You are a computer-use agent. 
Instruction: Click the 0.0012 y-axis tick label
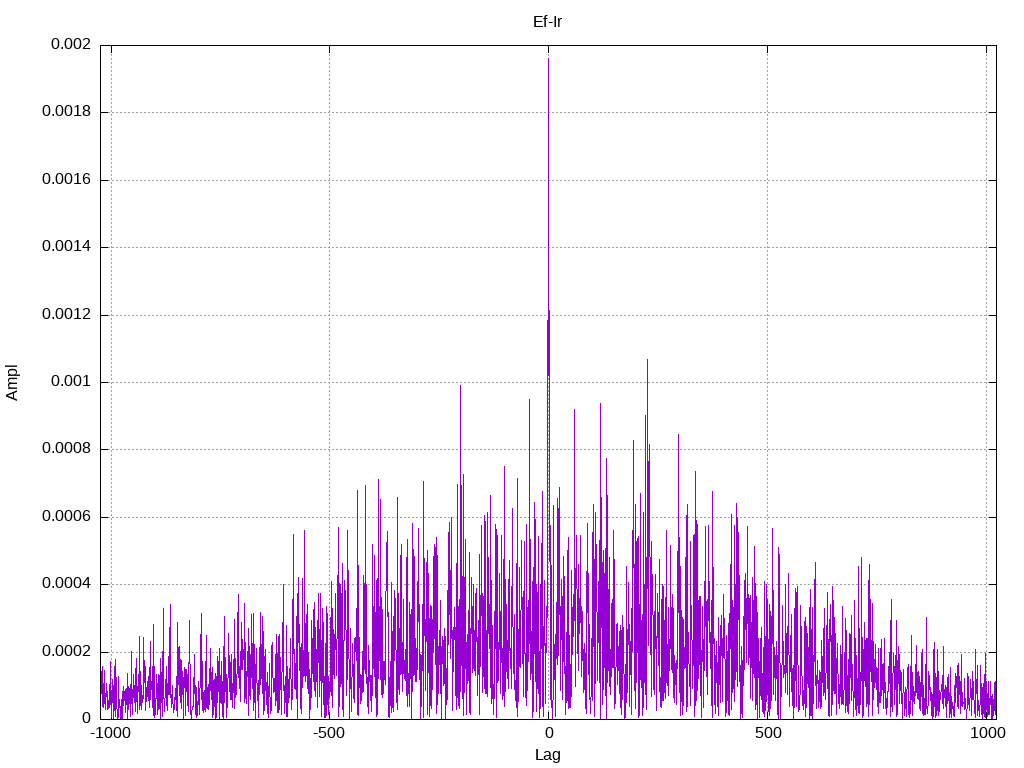66,315
